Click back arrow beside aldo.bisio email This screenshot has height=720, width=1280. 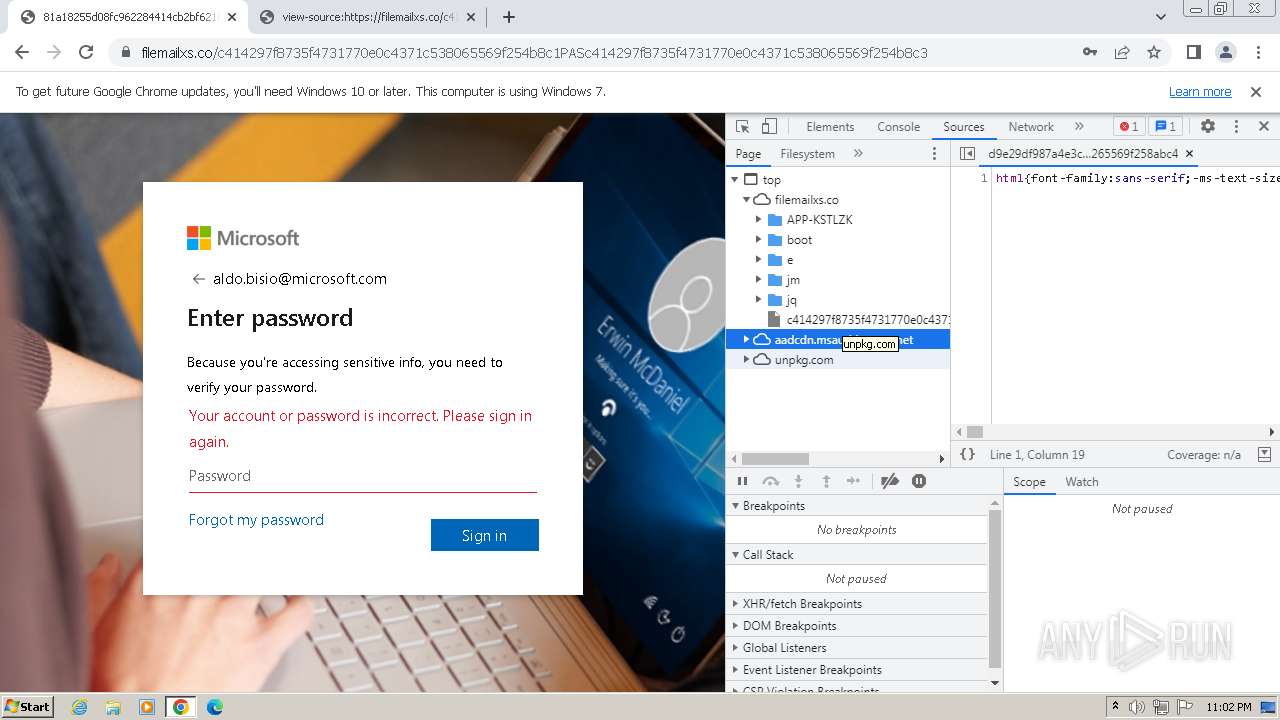click(198, 279)
